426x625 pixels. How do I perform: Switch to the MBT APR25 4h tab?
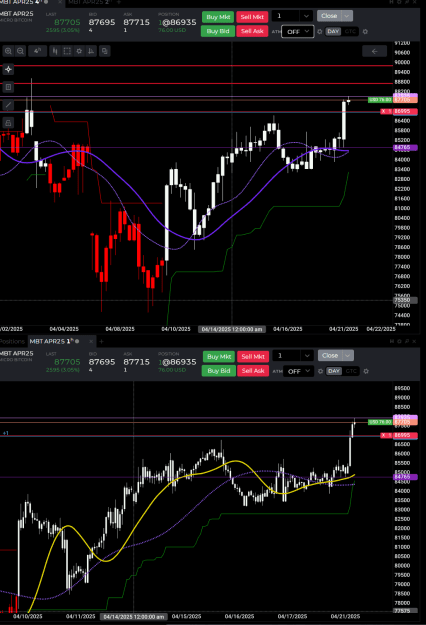click(x=26, y=2)
